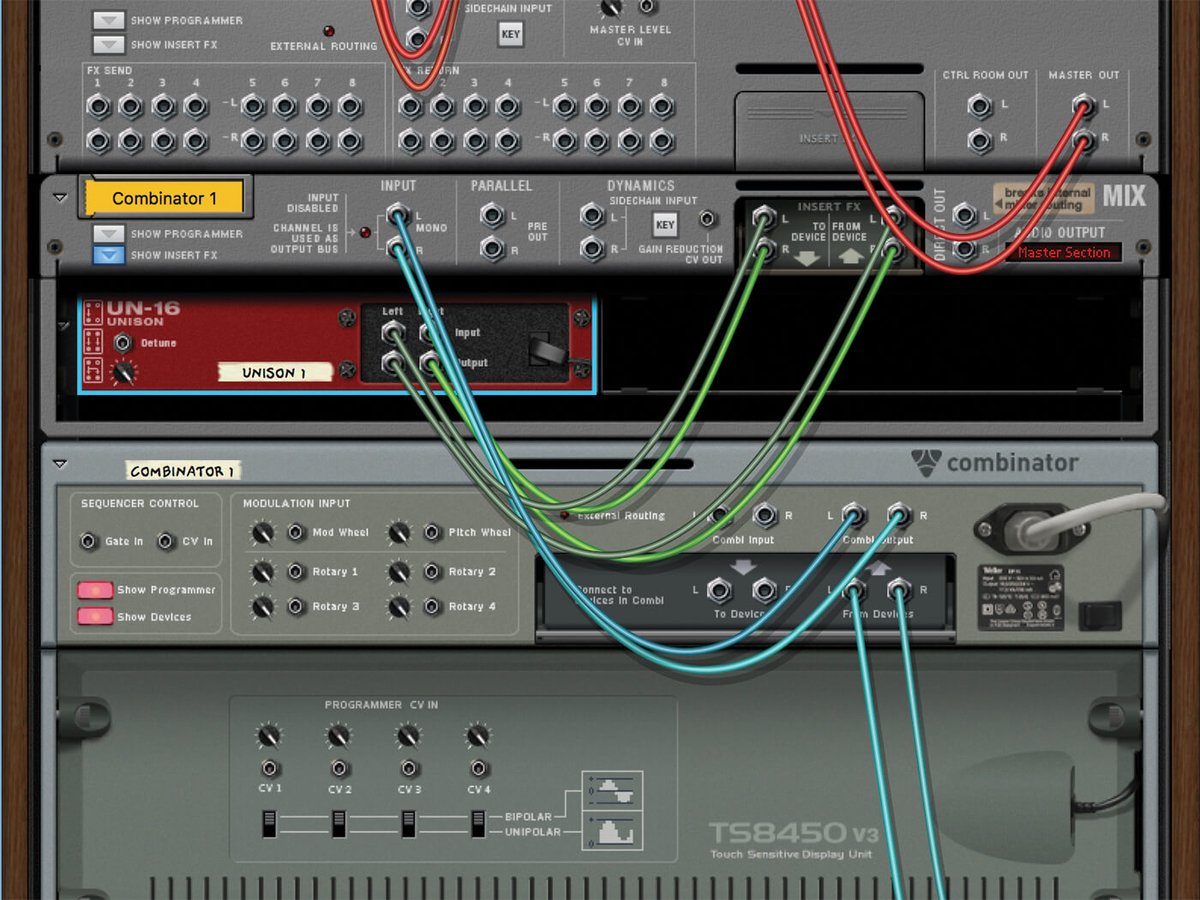The image size is (1200, 900).
Task: Toggle Show Programmer on the Combinator
Action: click(x=95, y=589)
